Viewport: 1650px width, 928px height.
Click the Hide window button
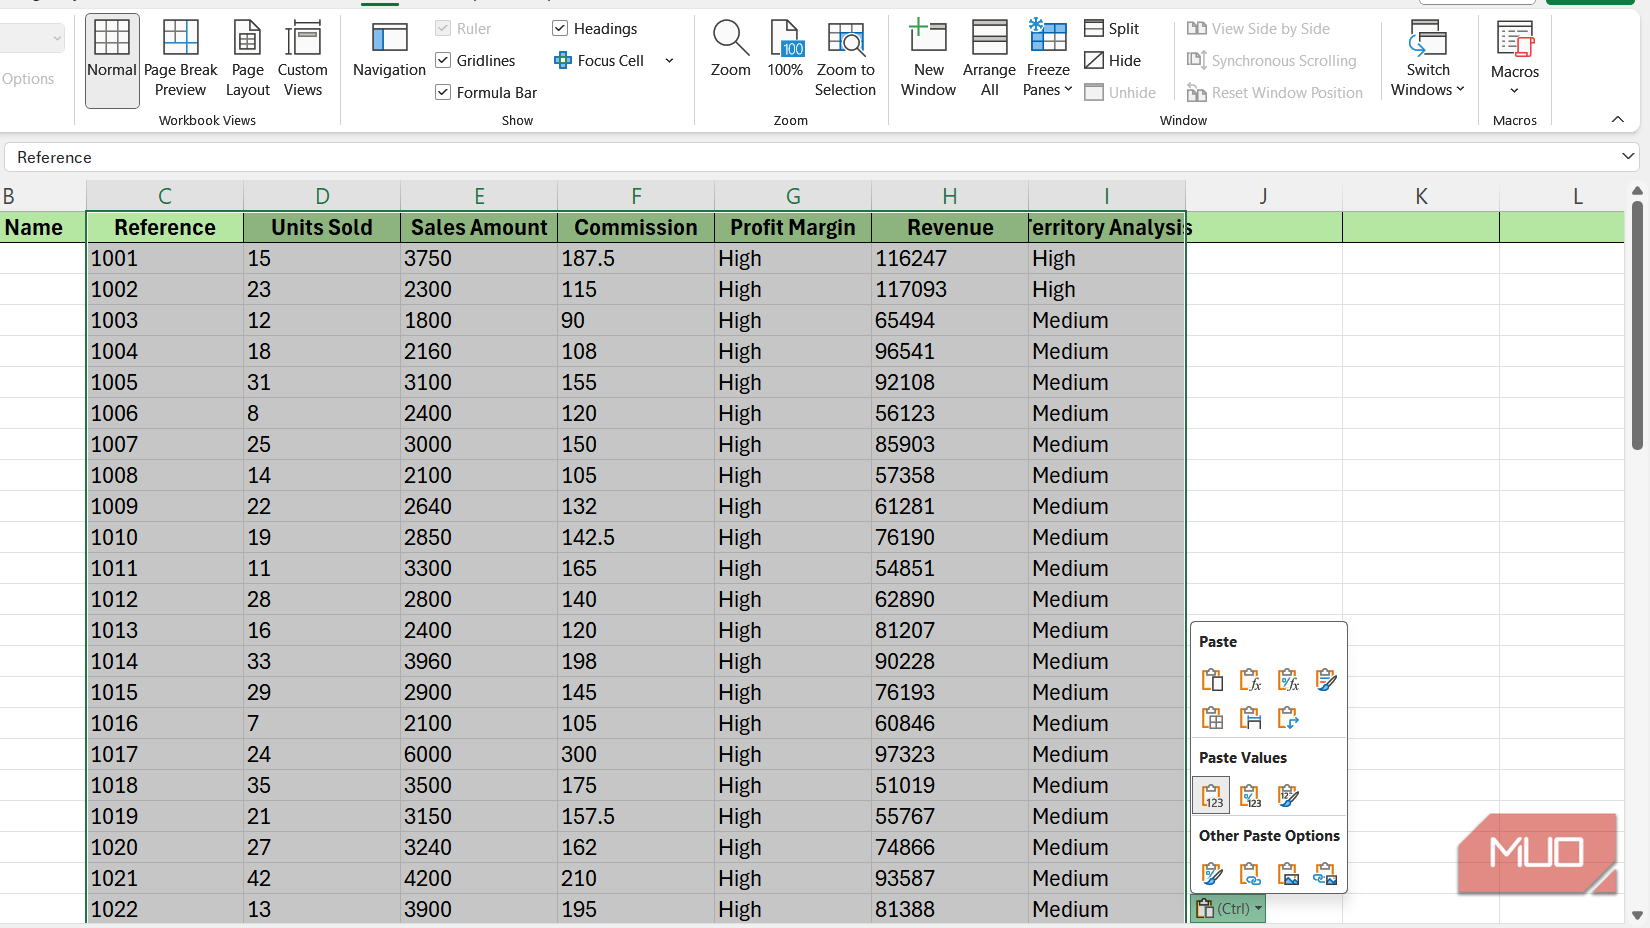point(1112,61)
